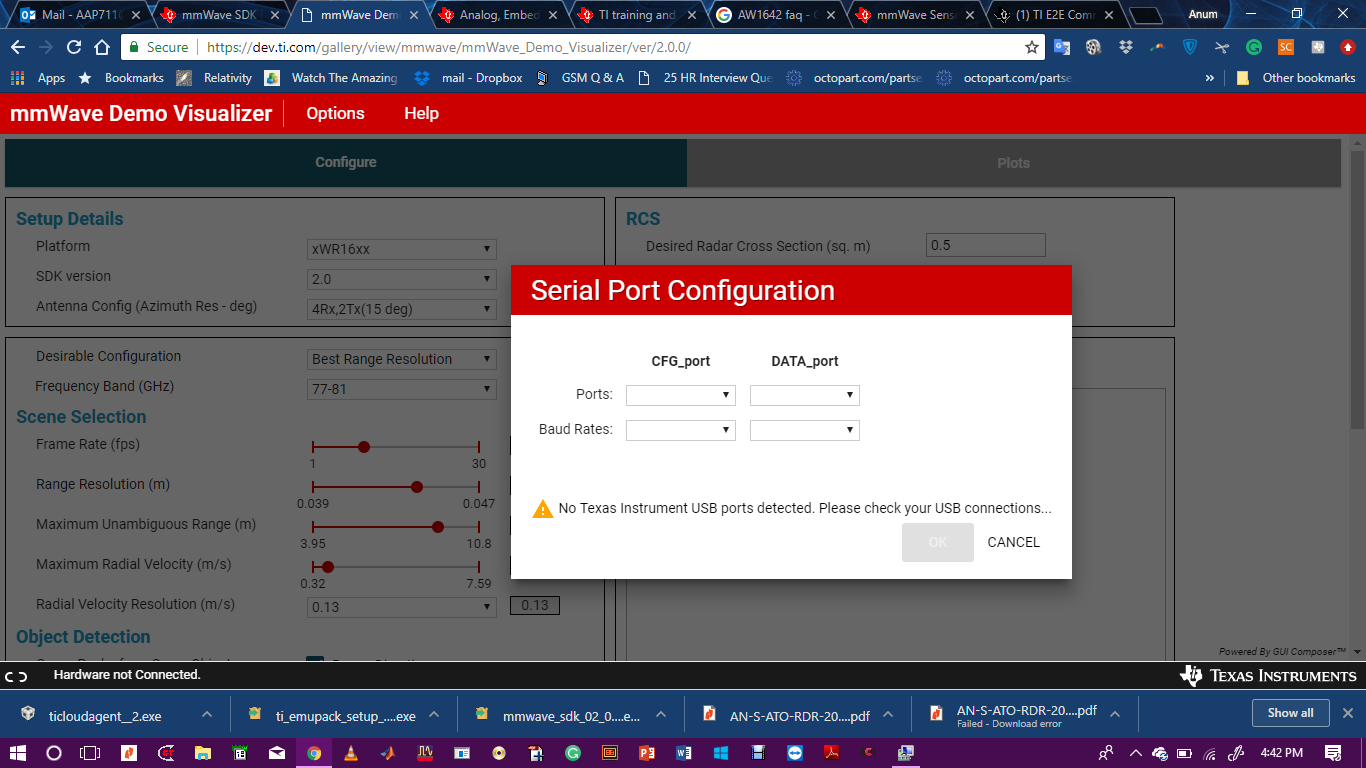Expand options for the failed PDF download
The height and width of the screenshot is (768, 1366).
pyautogui.click(x=1114, y=714)
